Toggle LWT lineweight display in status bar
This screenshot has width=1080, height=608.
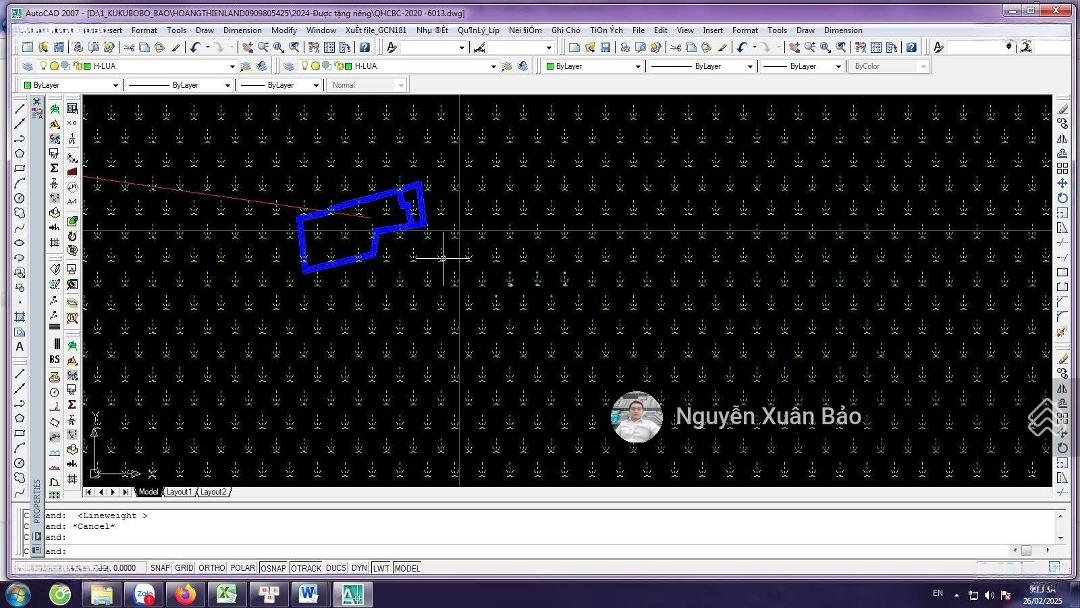tap(381, 568)
